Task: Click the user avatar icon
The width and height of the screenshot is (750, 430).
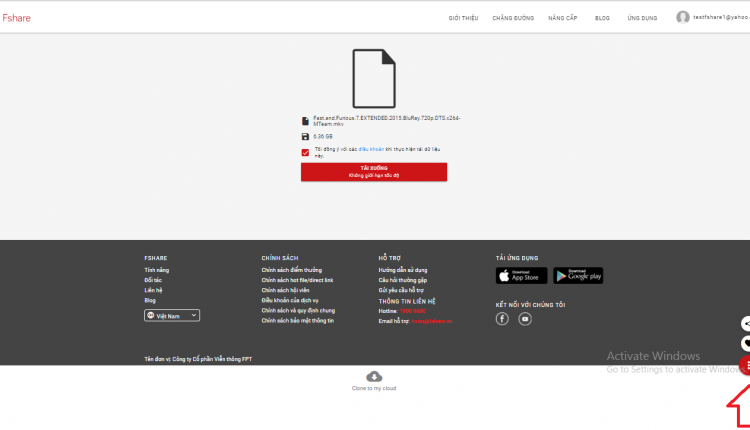Action: [683, 17]
